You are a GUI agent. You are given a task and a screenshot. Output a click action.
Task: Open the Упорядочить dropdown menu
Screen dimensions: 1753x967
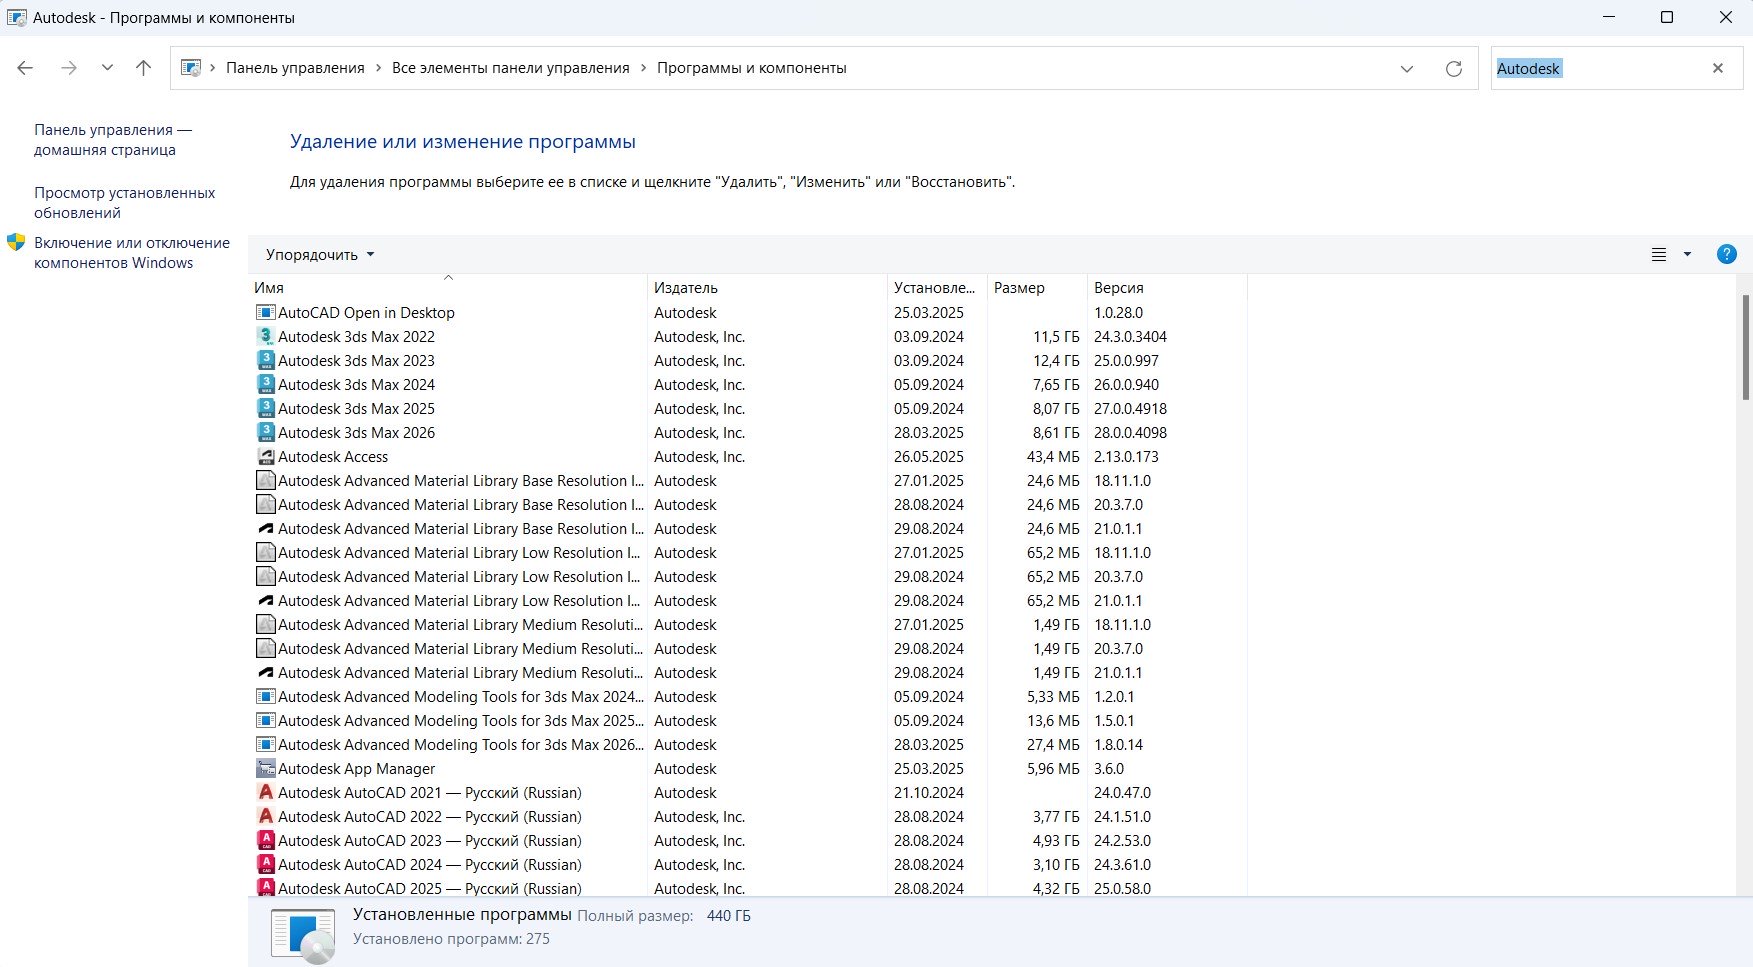[x=320, y=255]
